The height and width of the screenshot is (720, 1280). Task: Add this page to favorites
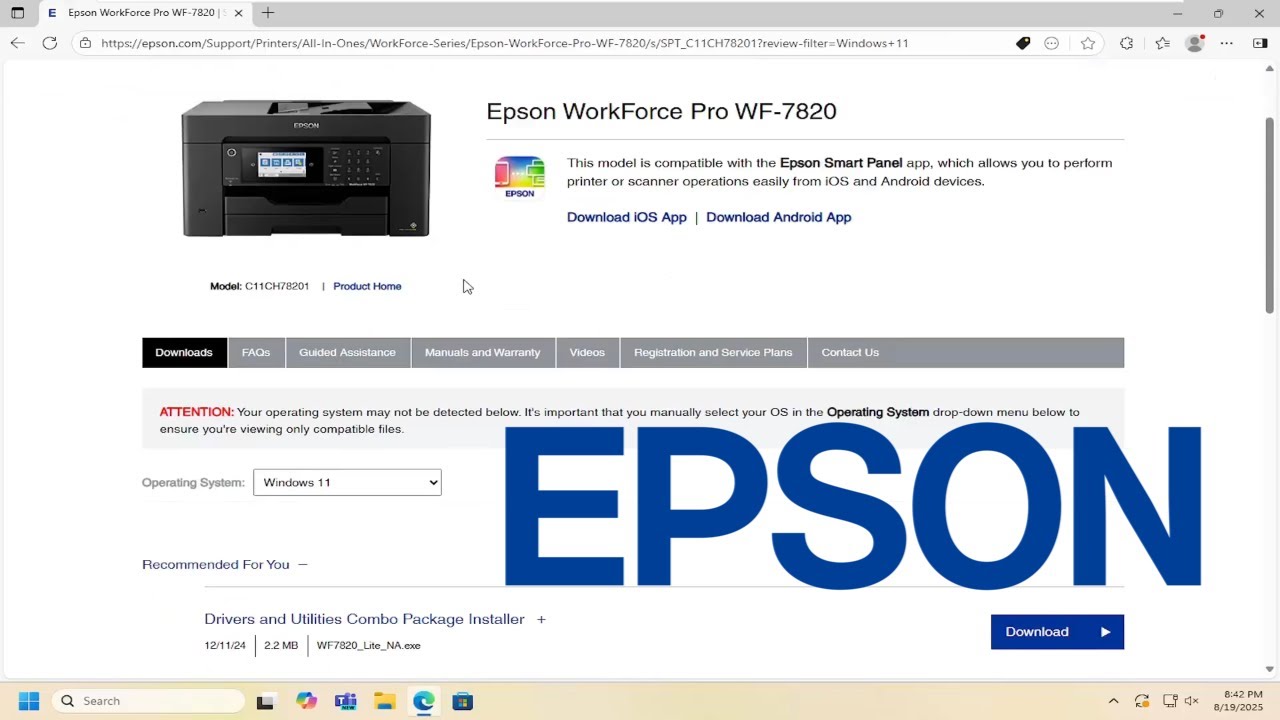tap(1088, 43)
